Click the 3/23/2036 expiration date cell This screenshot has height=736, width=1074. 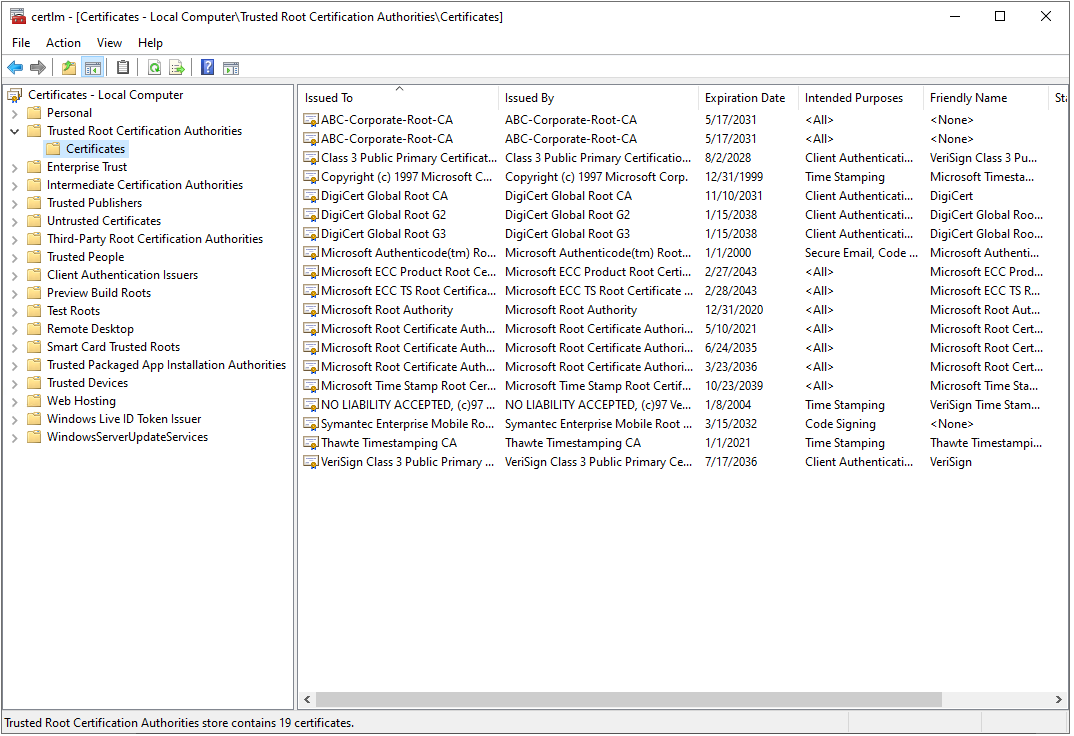coord(731,367)
